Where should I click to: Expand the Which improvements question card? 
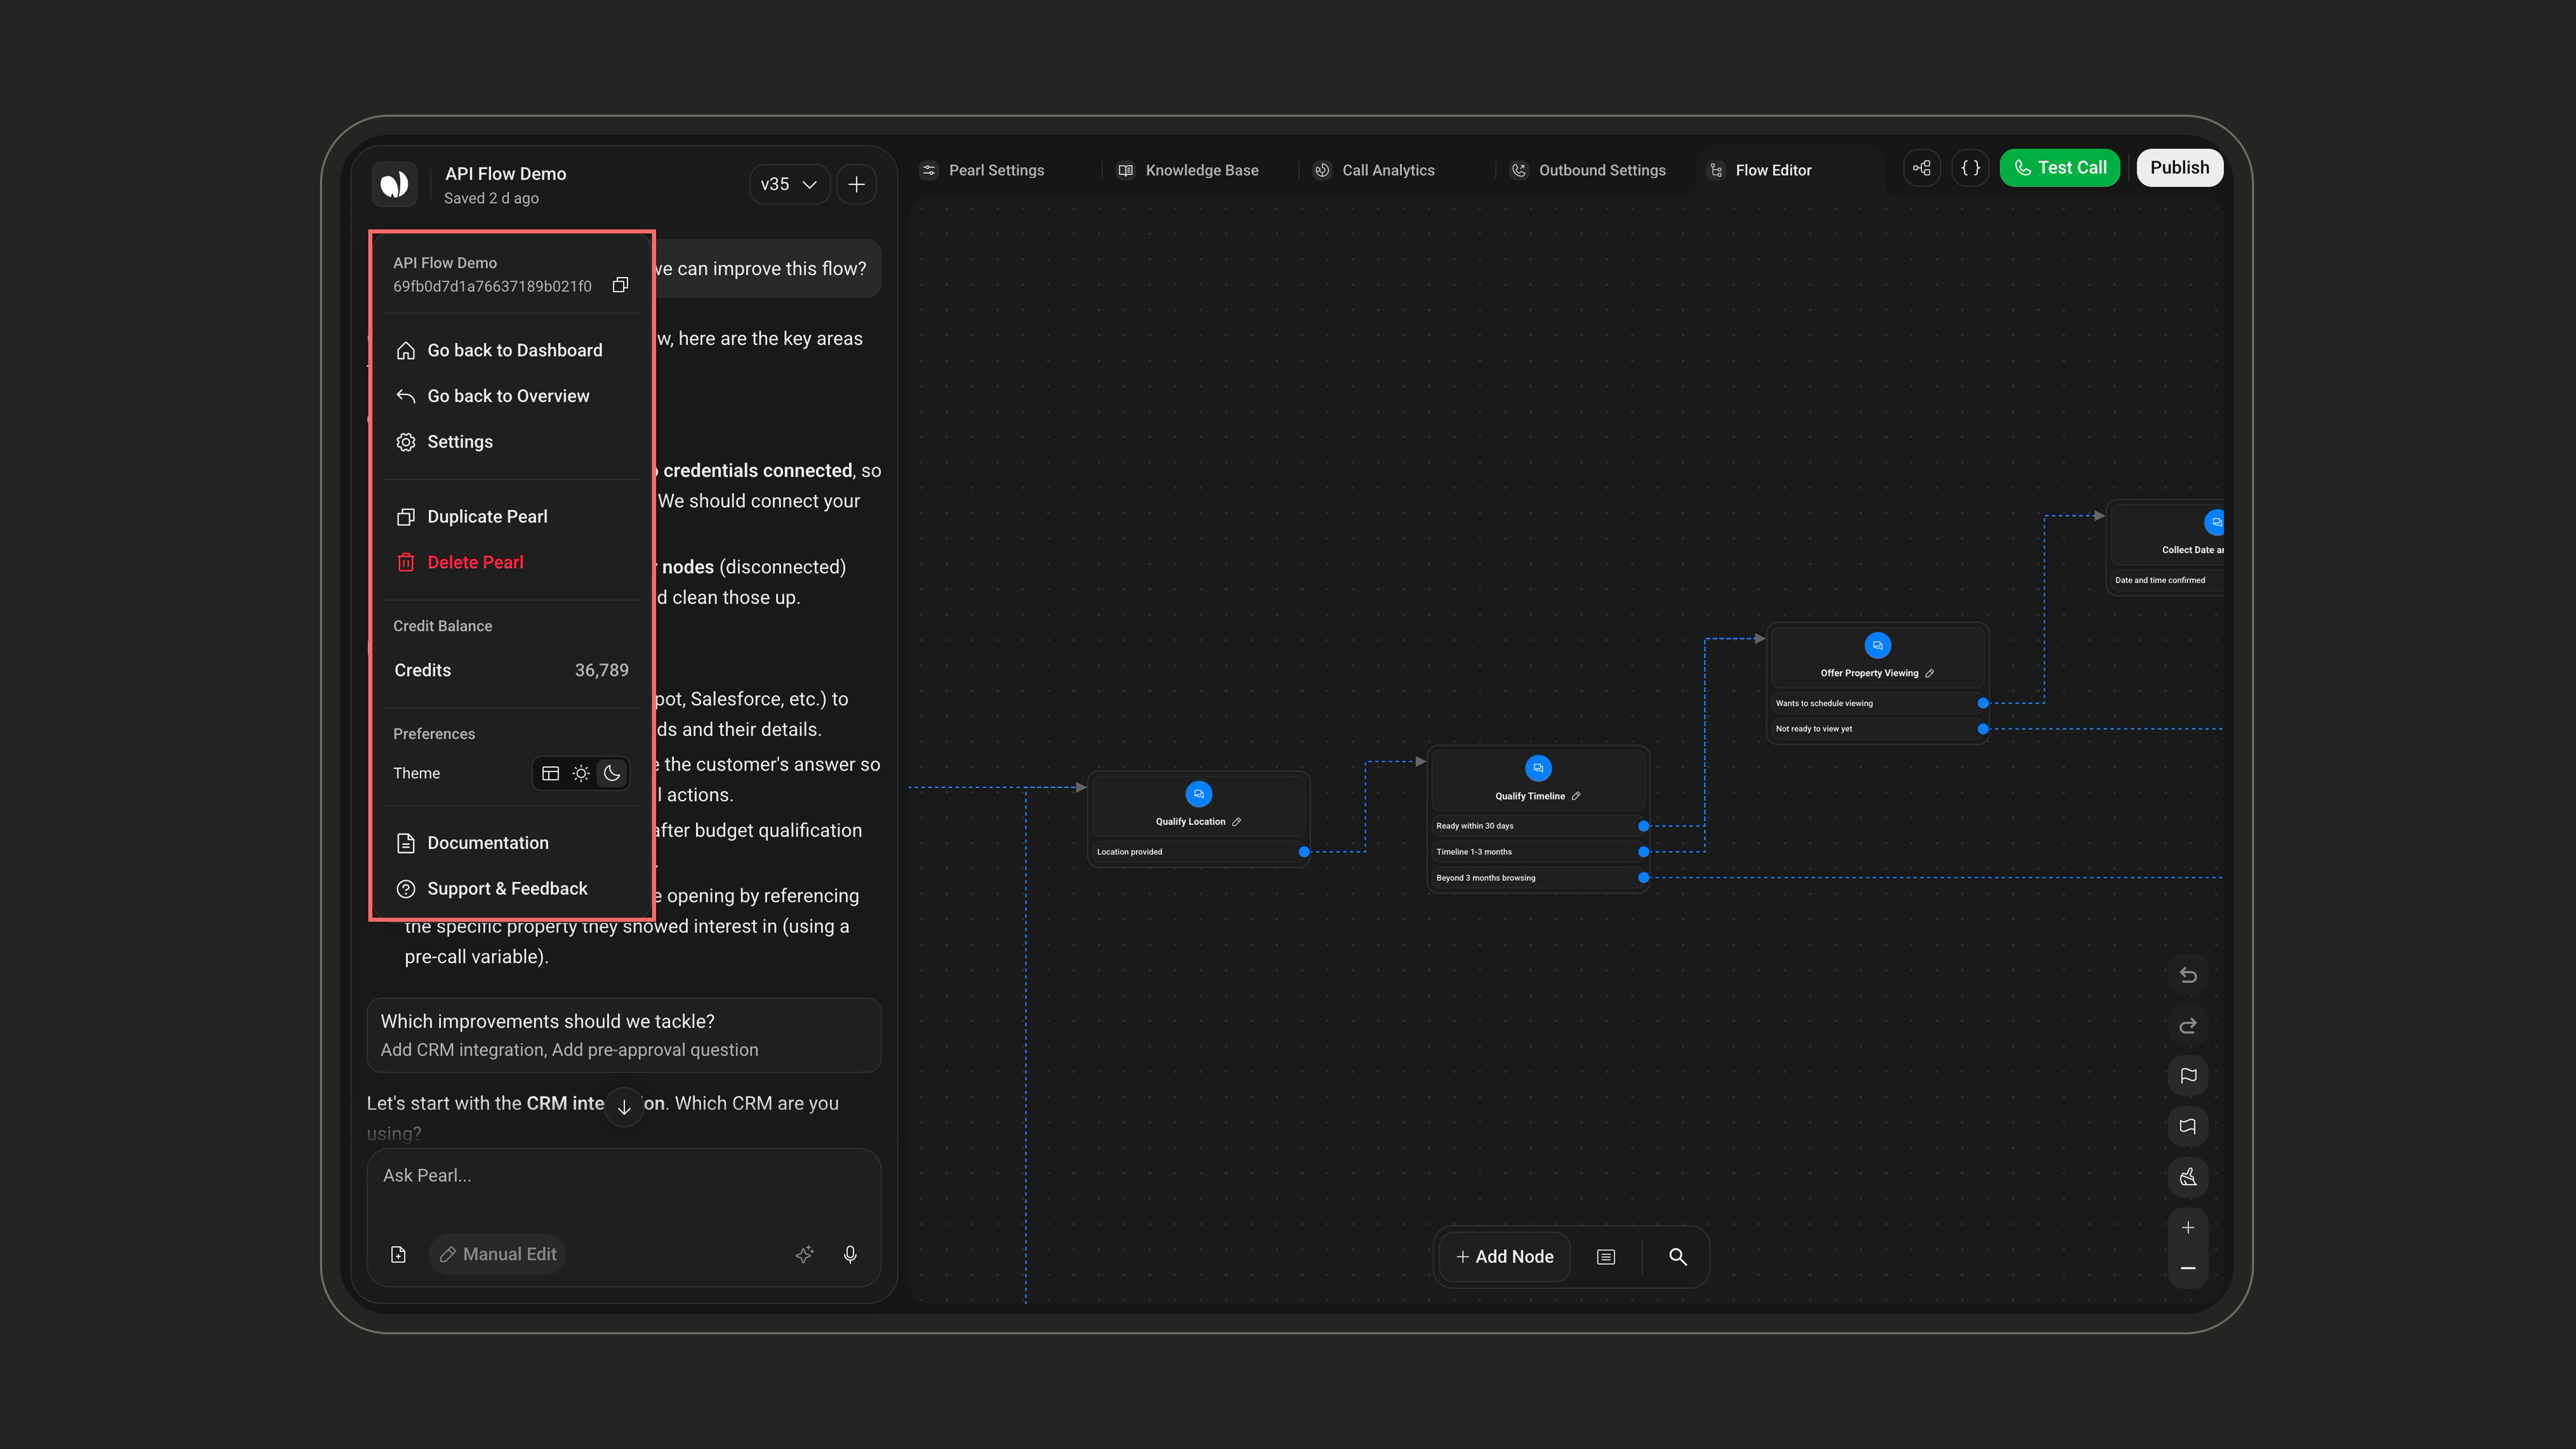pos(624,1035)
